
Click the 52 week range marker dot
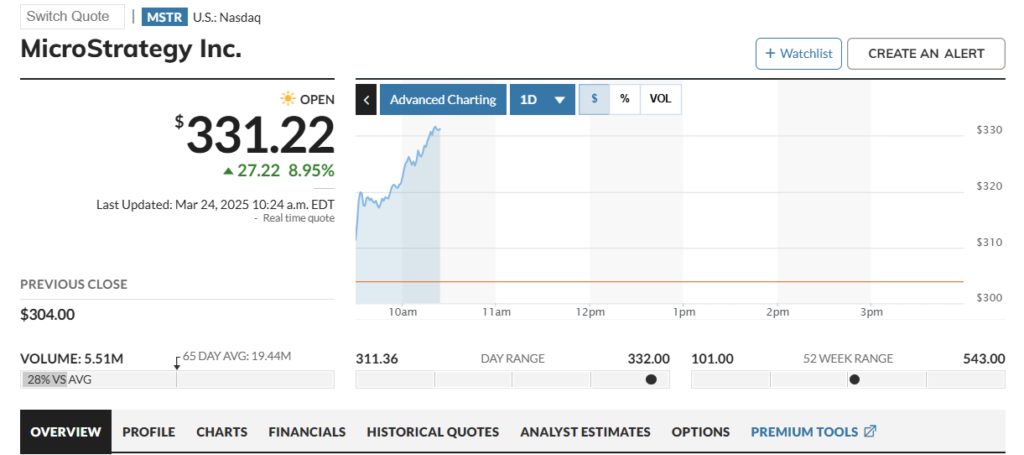[854, 380]
